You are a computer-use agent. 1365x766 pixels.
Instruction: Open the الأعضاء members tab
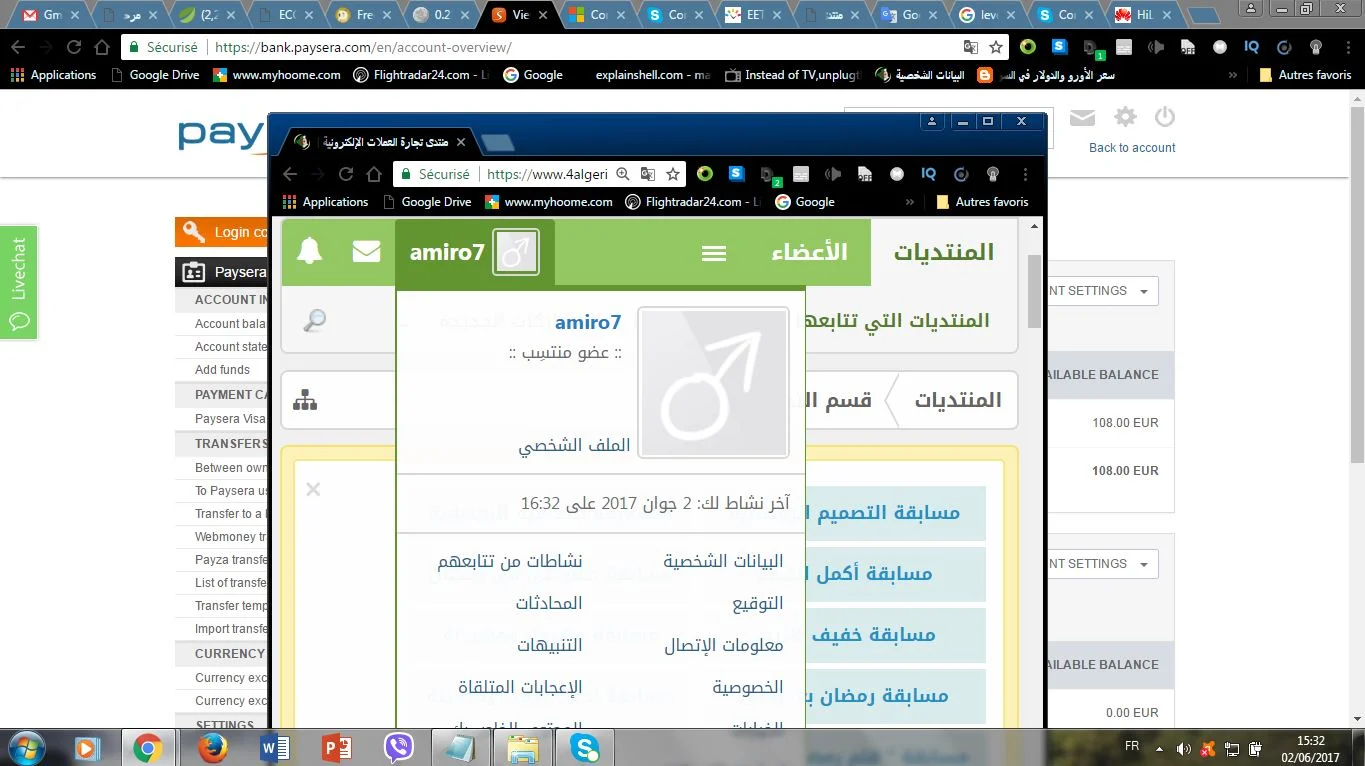(x=809, y=251)
